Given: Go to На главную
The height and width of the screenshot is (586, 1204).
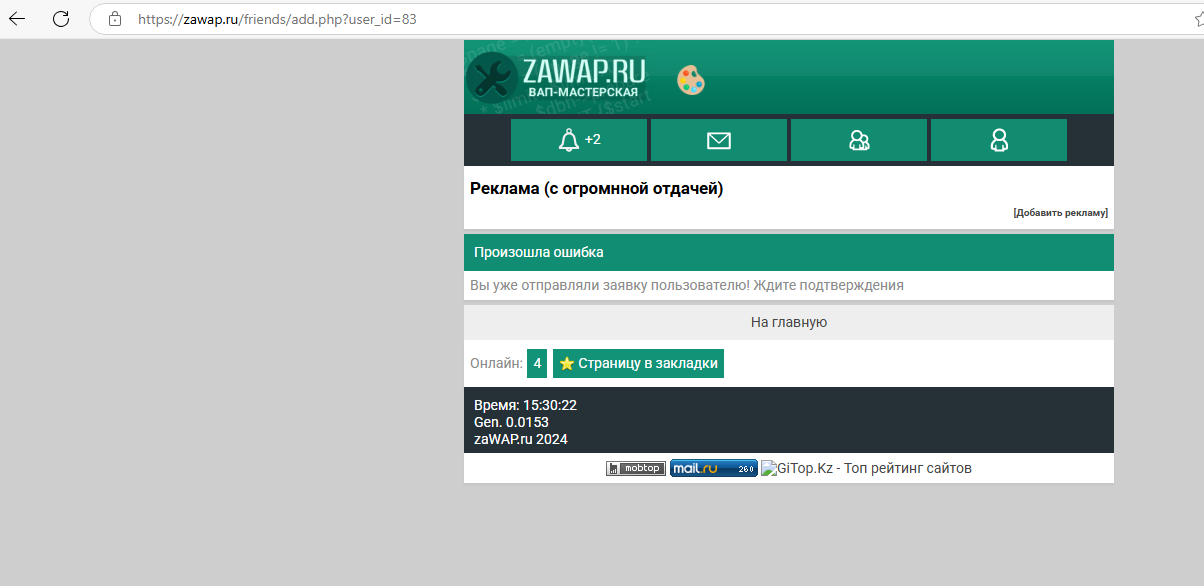Looking at the screenshot, I should 788,322.
